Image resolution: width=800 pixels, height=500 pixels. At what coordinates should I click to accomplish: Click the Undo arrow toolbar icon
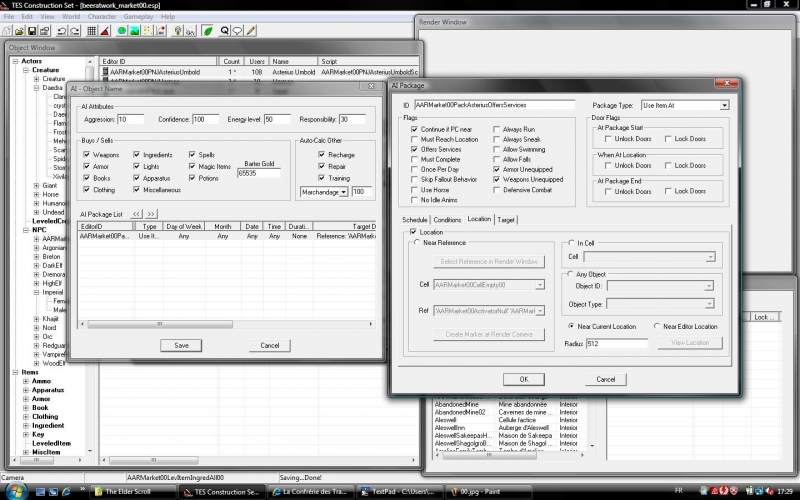[x=61, y=31]
